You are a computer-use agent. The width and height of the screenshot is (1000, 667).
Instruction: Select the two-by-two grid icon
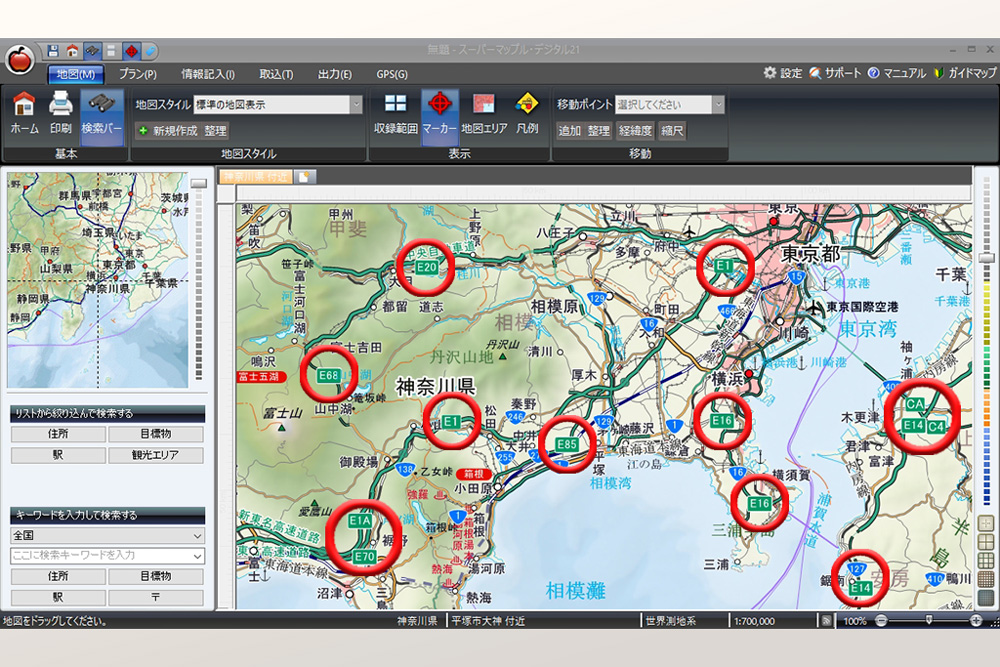coord(986,542)
